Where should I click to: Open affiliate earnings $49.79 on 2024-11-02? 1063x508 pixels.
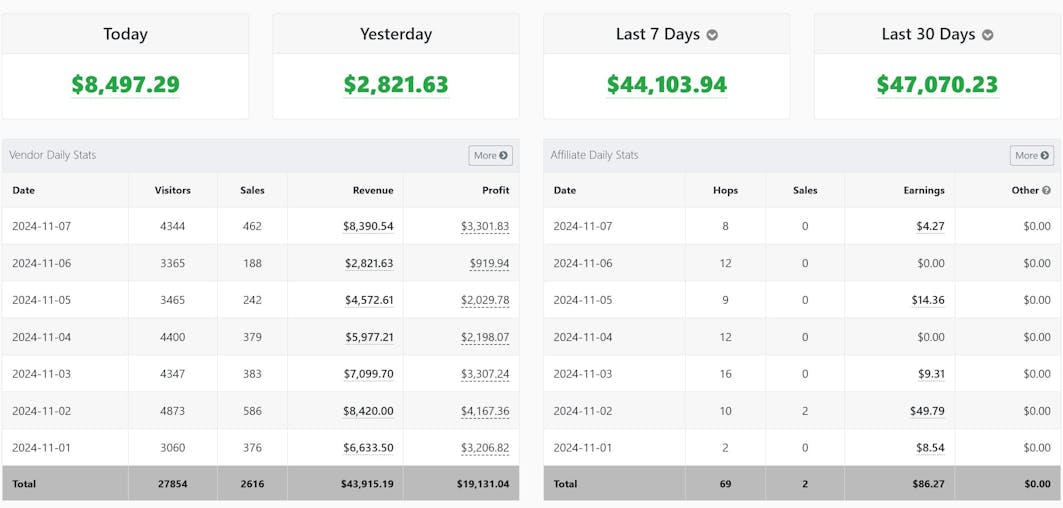click(x=928, y=411)
